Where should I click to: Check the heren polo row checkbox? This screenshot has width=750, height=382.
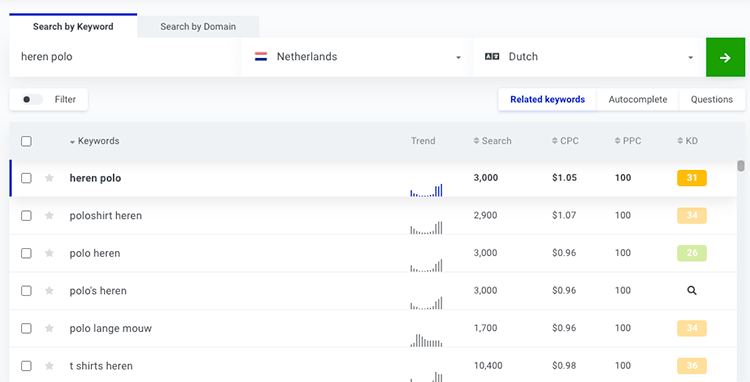pyautogui.click(x=26, y=178)
